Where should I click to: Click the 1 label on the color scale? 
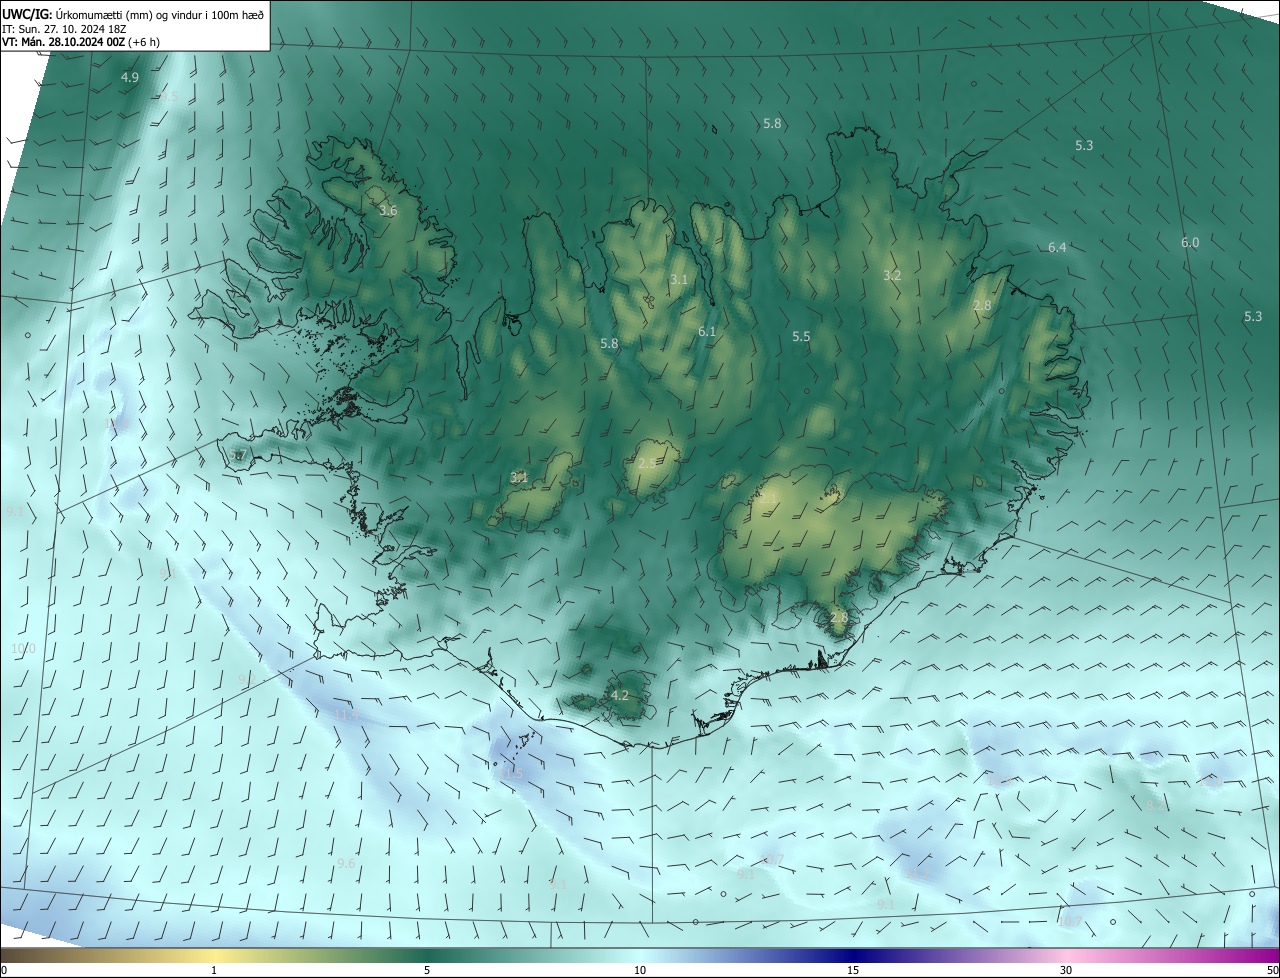pyautogui.click(x=214, y=970)
